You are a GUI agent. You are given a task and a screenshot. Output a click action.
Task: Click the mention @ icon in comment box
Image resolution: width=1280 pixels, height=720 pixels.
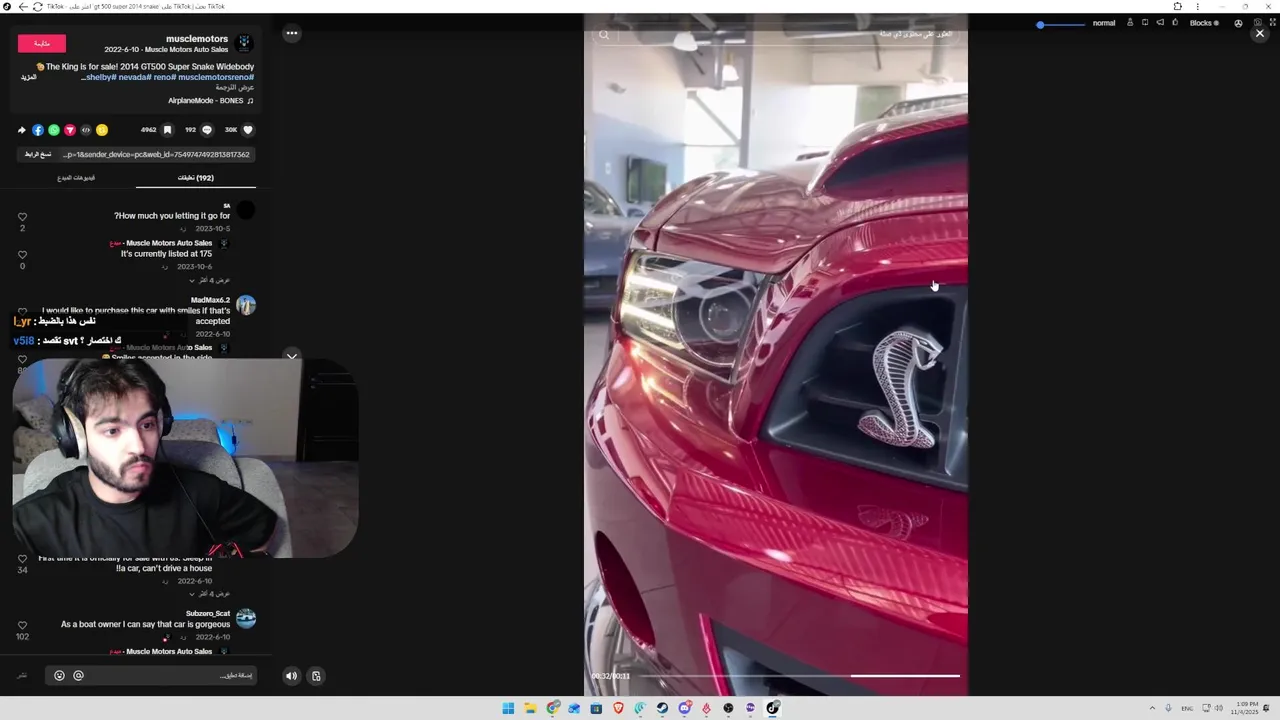[x=78, y=676]
